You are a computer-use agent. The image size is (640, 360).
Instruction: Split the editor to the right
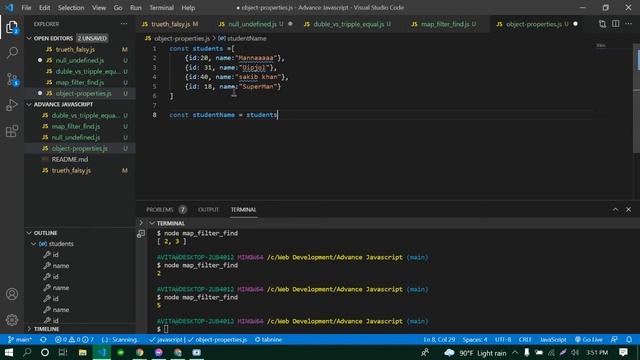pyautogui.click(x=616, y=24)
